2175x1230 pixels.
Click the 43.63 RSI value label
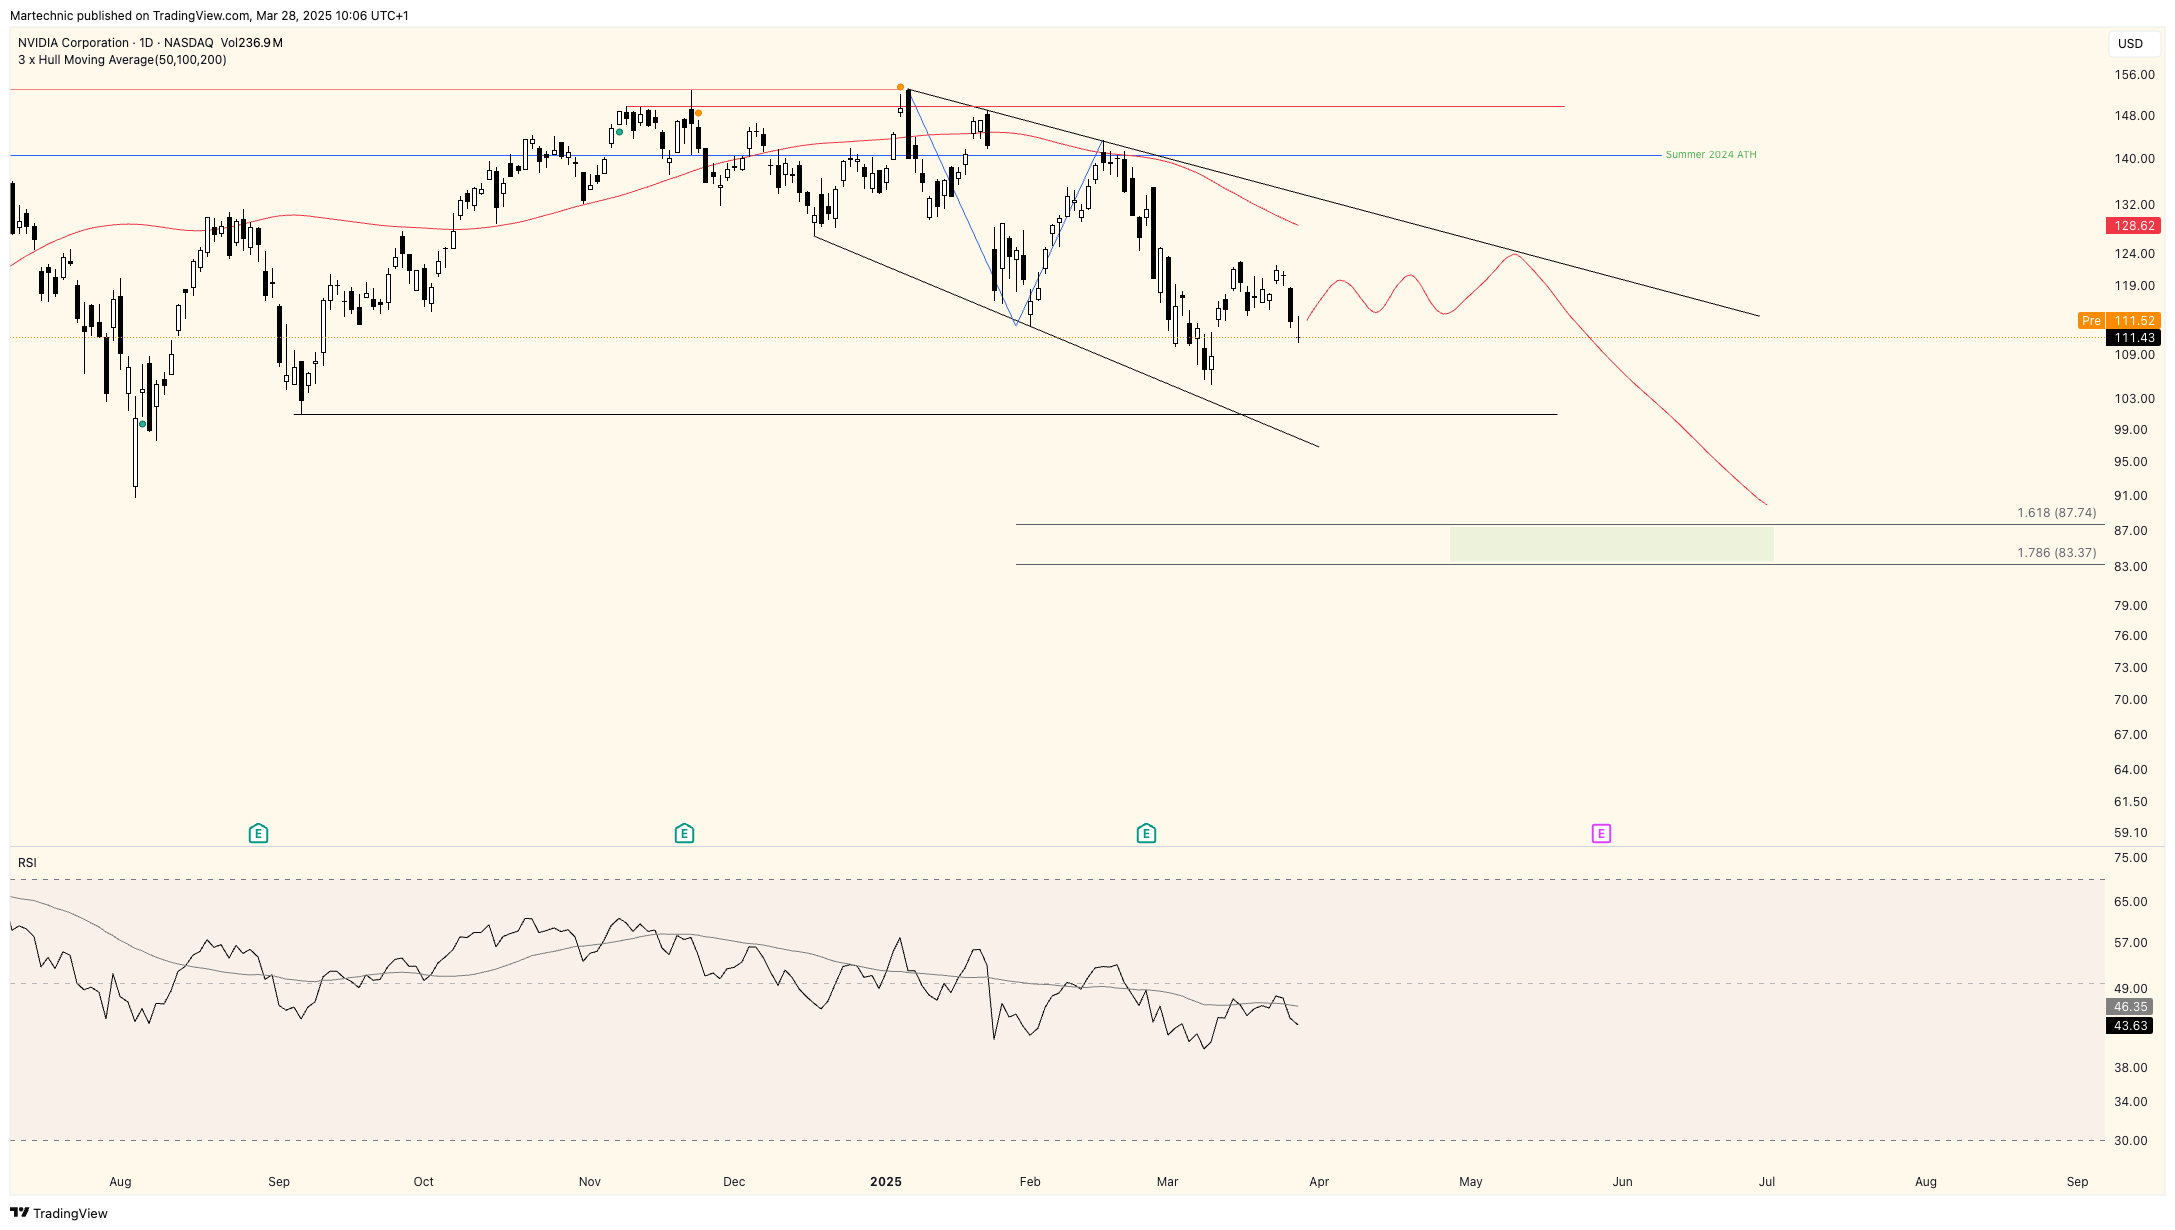2130,1026
